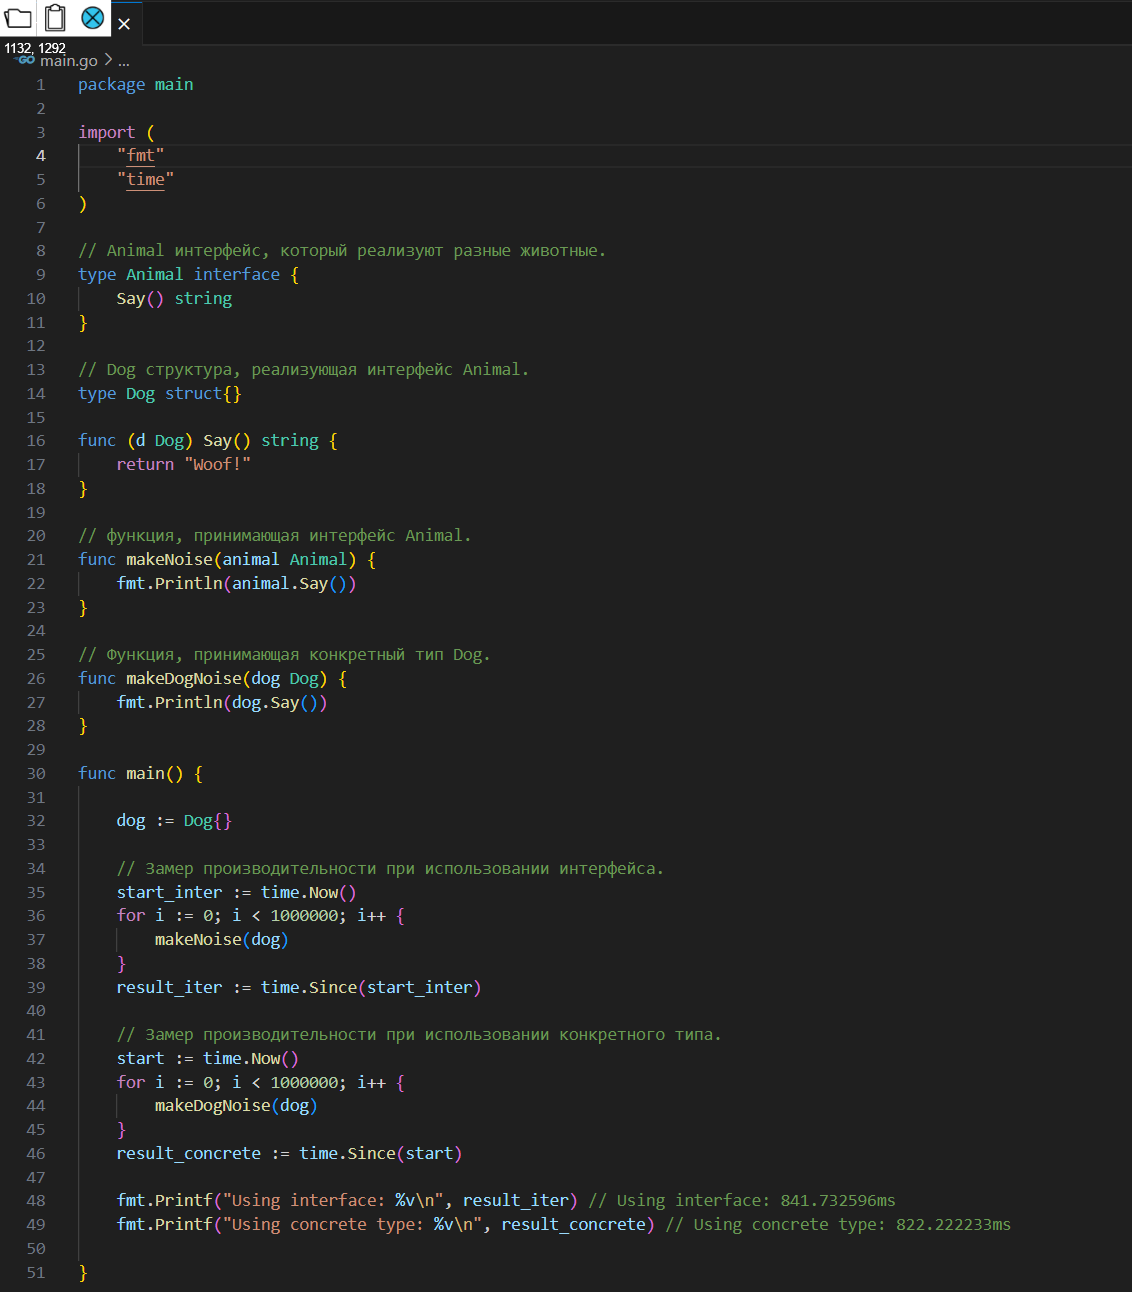Click the folder icon in top-left toolbar

click(x=19, y=18)
